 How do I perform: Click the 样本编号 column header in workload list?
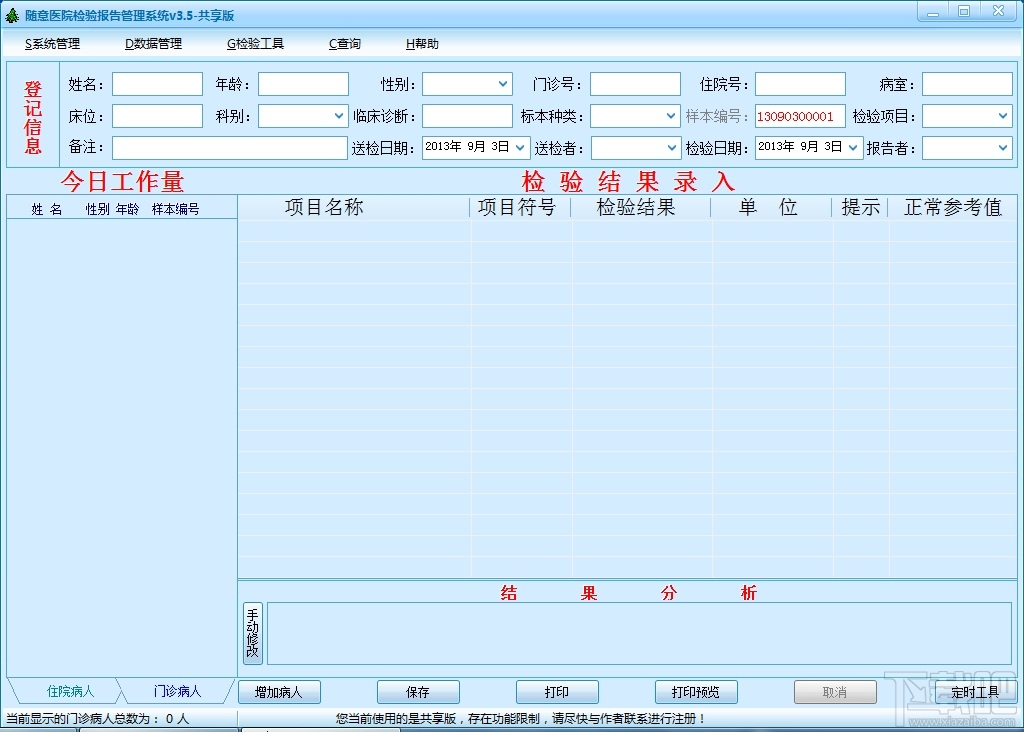point(176,209)
